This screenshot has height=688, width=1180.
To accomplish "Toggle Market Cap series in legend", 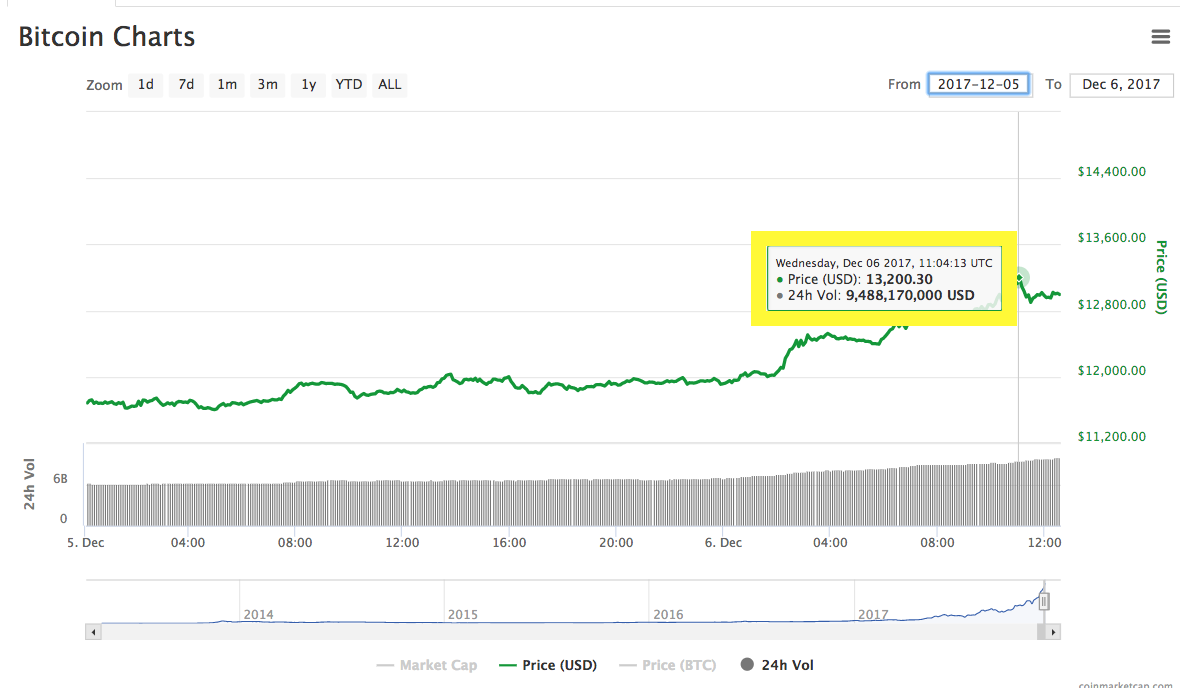I will 427,665.
